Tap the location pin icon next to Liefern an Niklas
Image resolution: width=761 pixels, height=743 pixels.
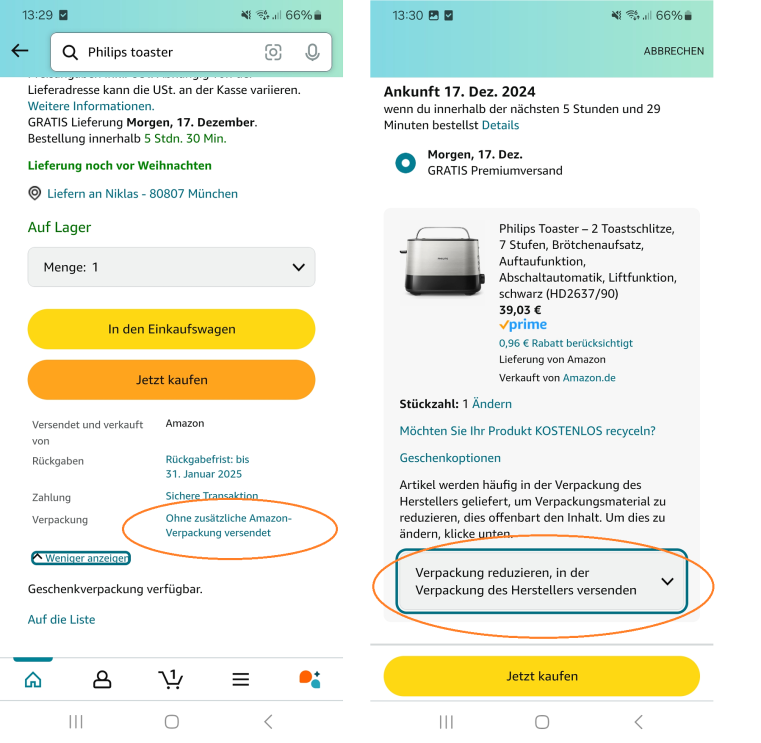[x=34, y=193]
